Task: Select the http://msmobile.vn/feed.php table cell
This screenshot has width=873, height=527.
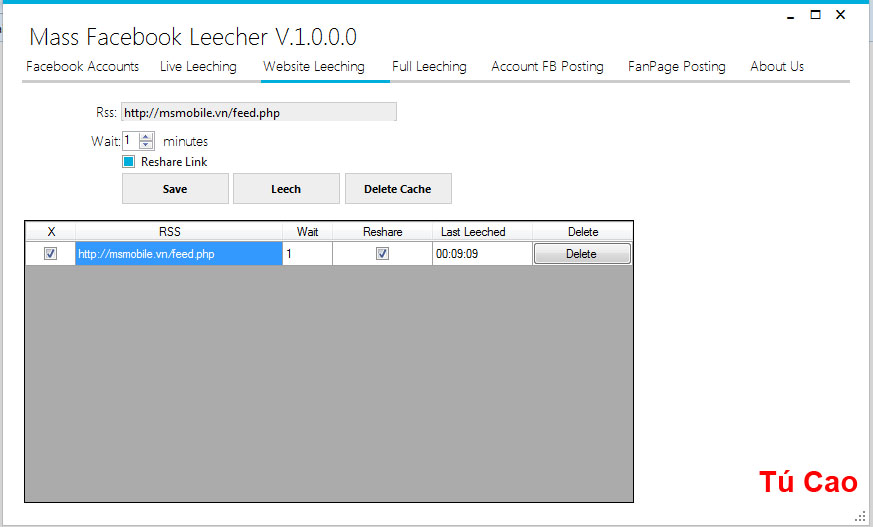Action: [179, 254]
